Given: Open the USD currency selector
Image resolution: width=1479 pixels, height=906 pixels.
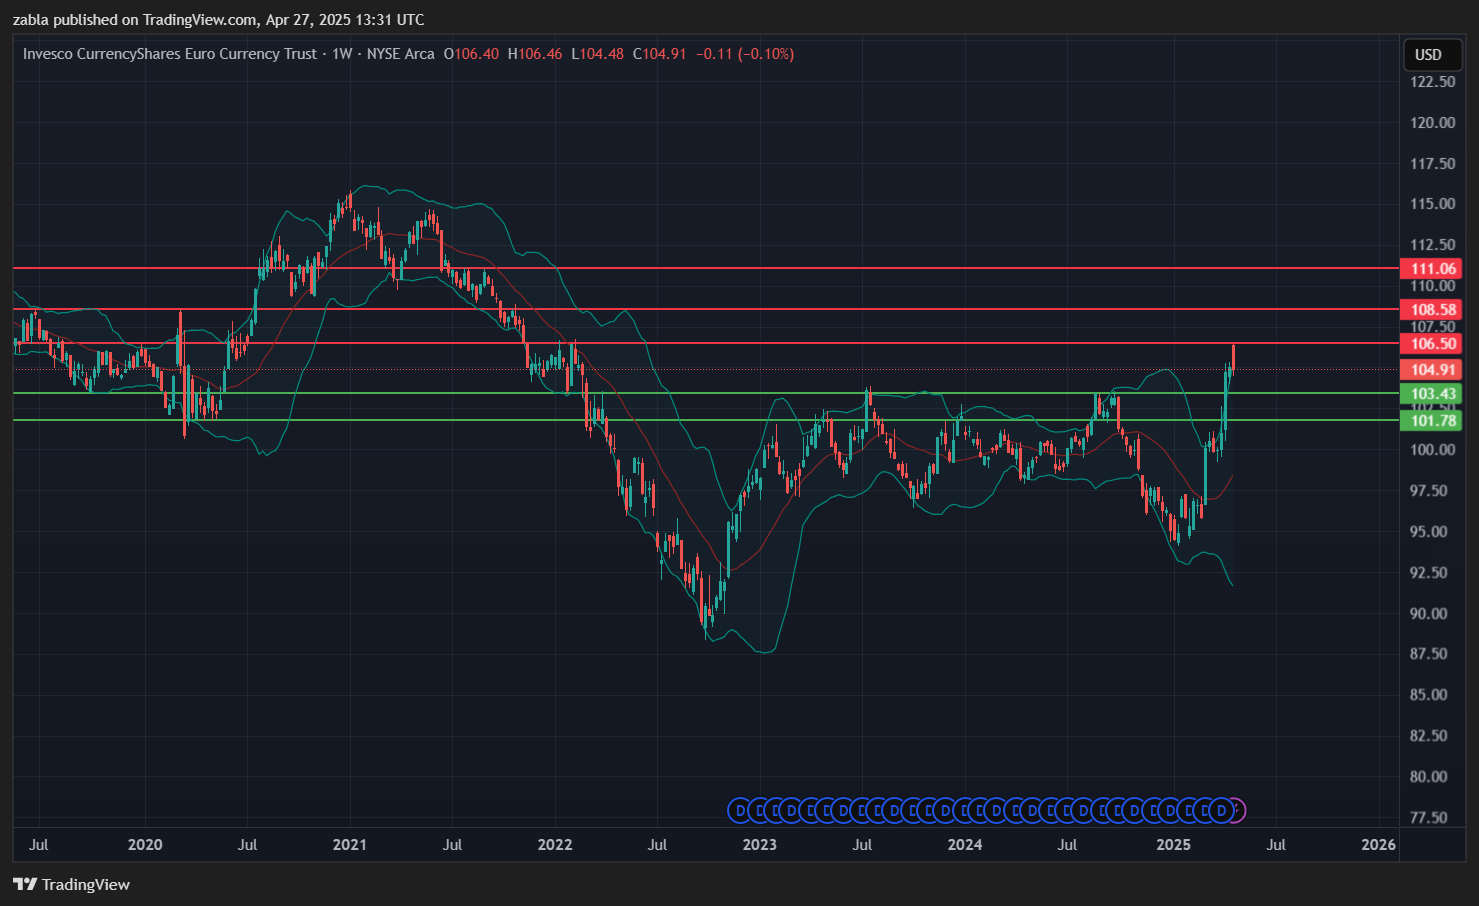Looking at the screenshot, I should click(x=1428, y=54).
